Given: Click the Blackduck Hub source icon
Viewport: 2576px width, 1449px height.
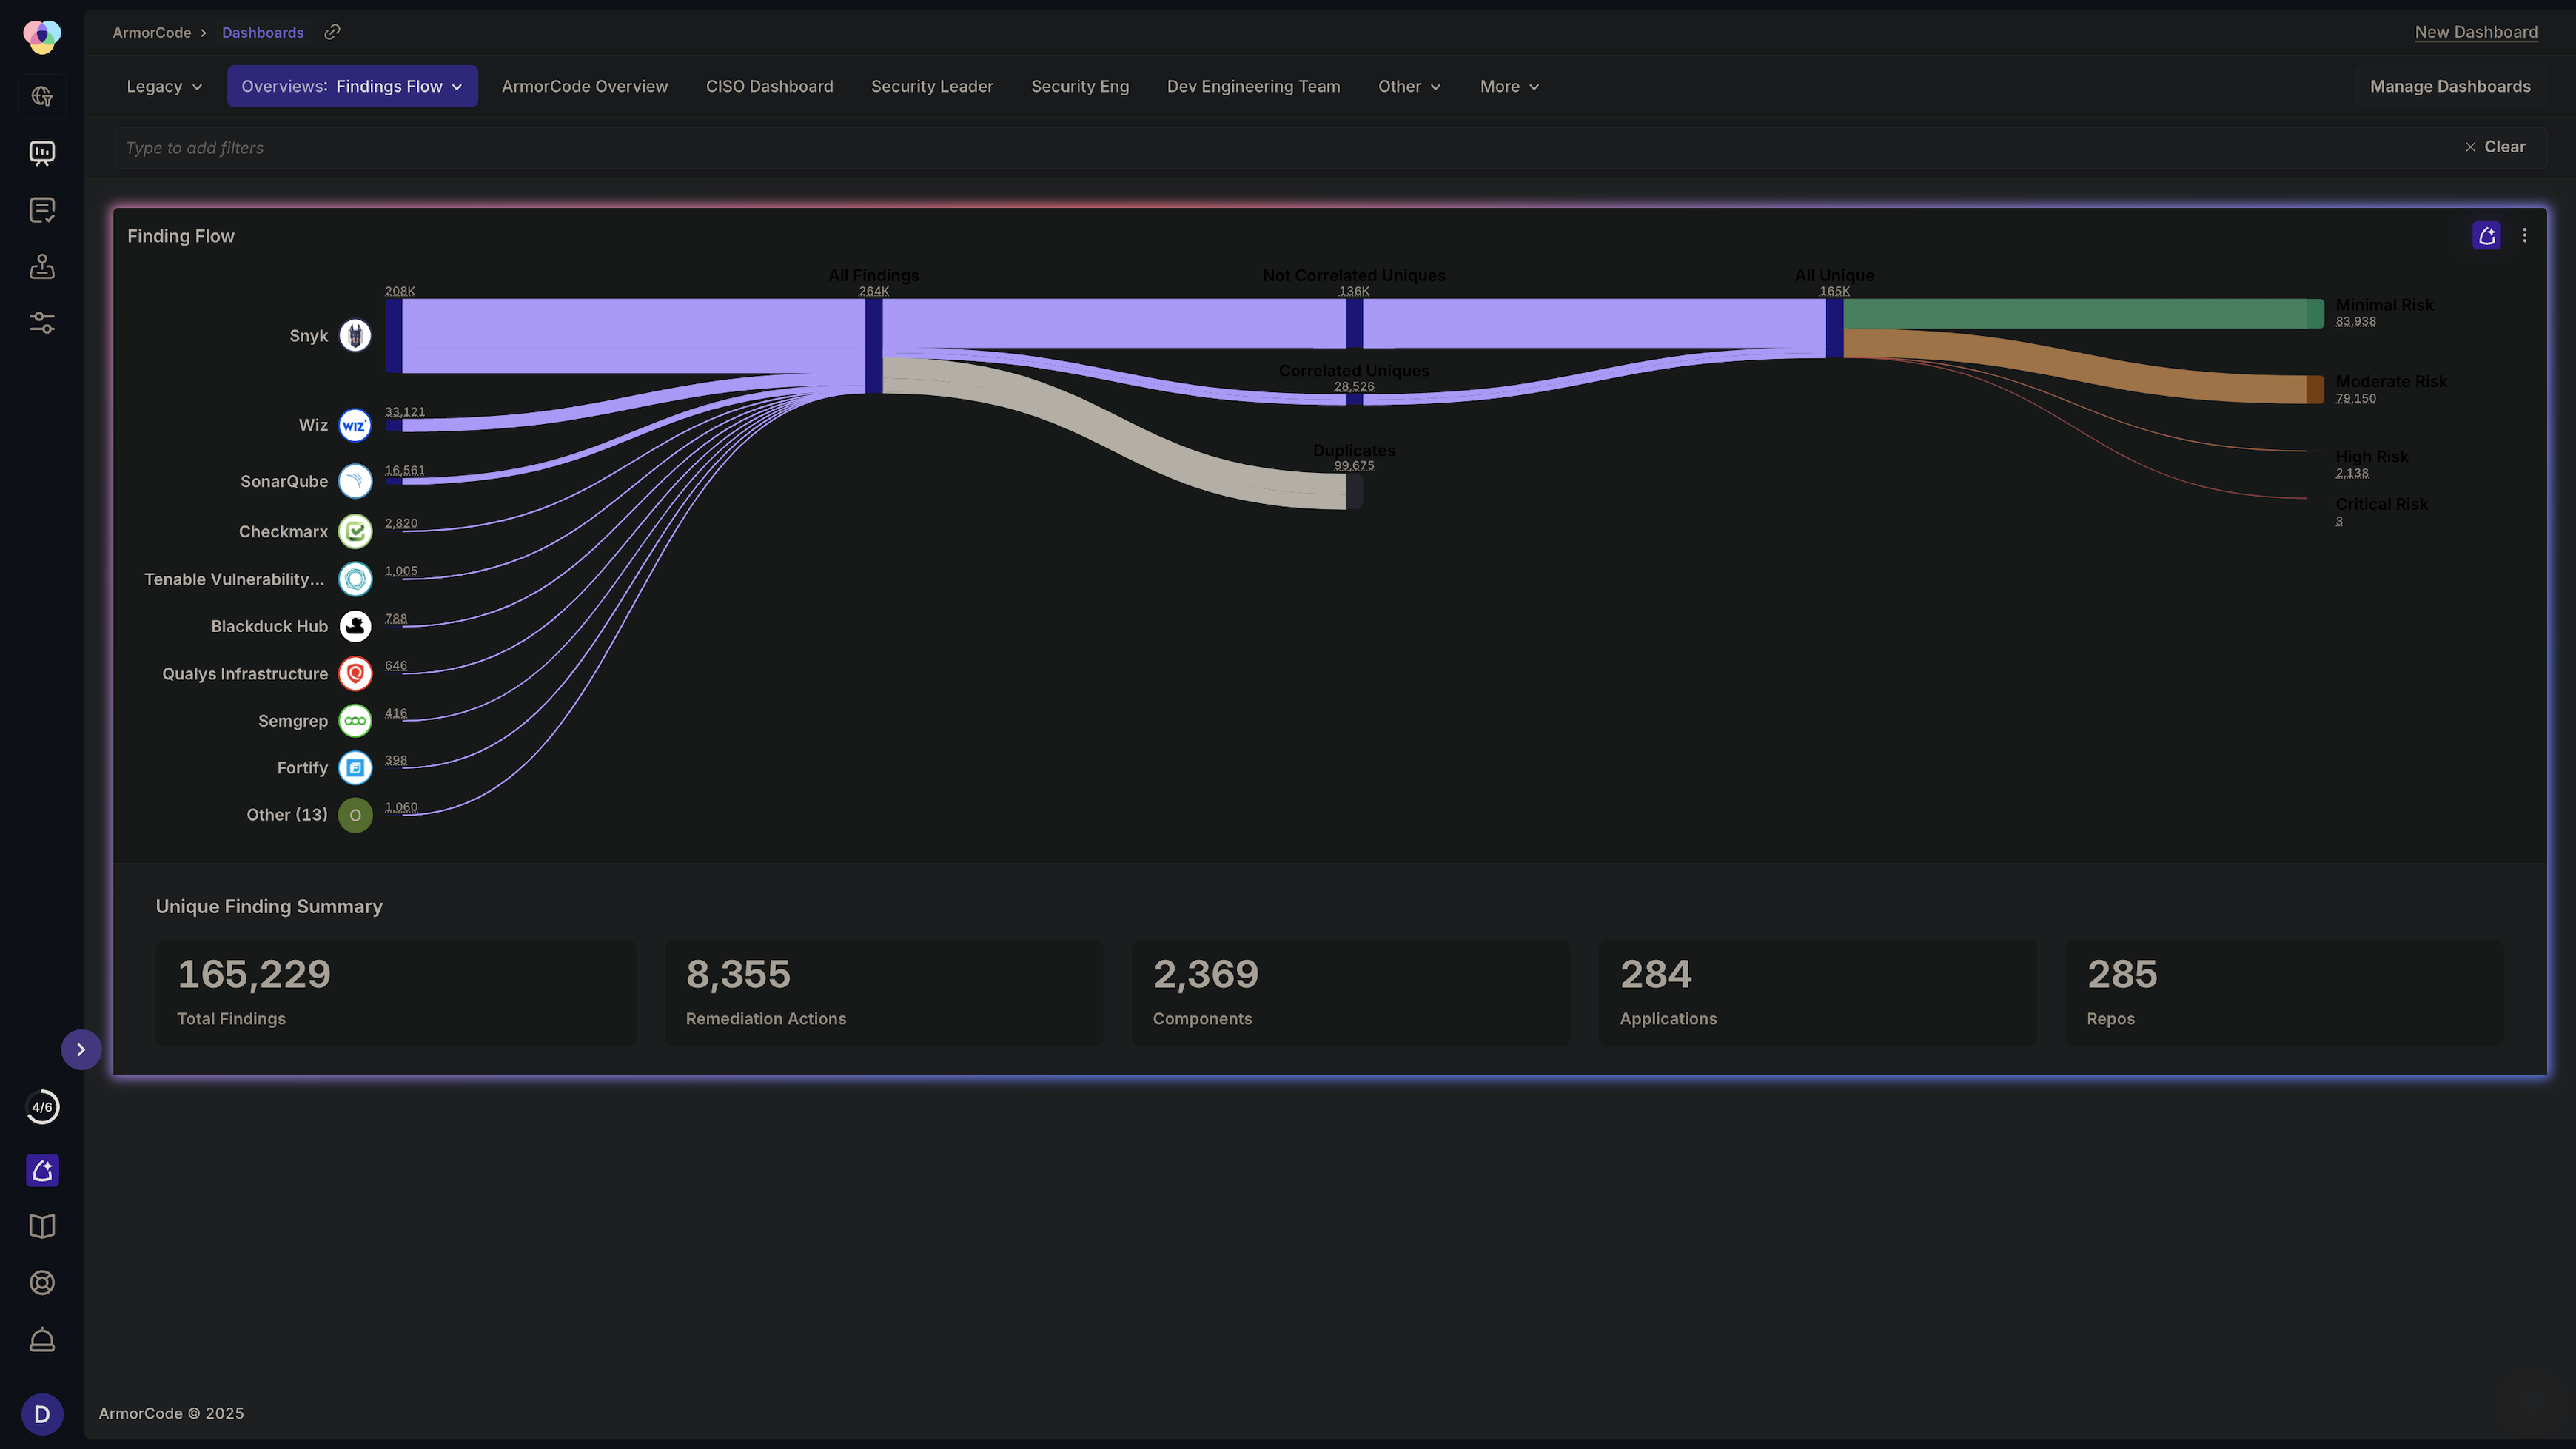Looking at the screenshot, I should tap(355, 626).
